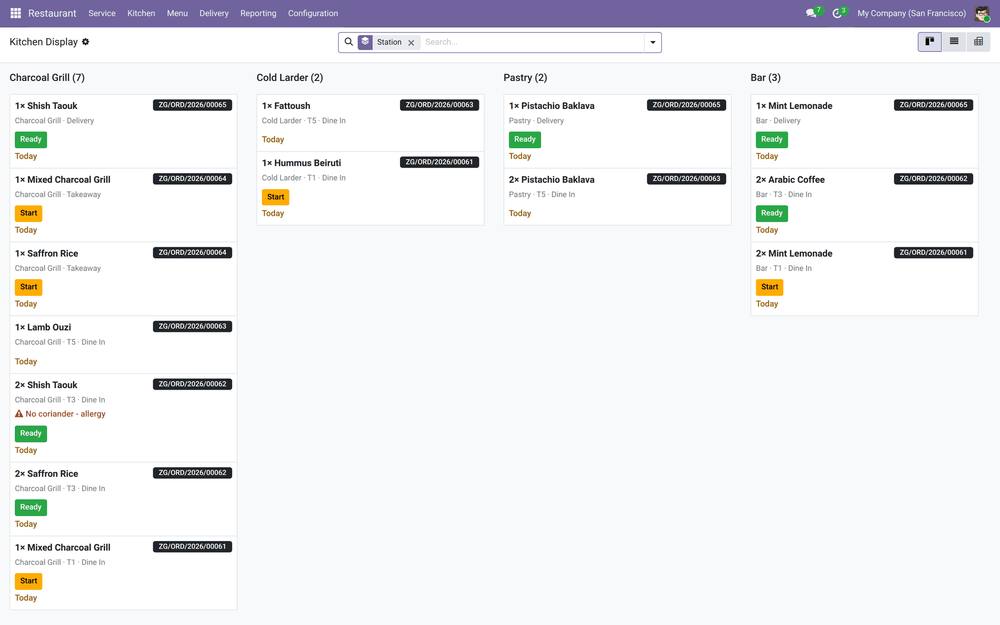Click Ready on 1× Pistachio Baklava card

tap(525, 139)
